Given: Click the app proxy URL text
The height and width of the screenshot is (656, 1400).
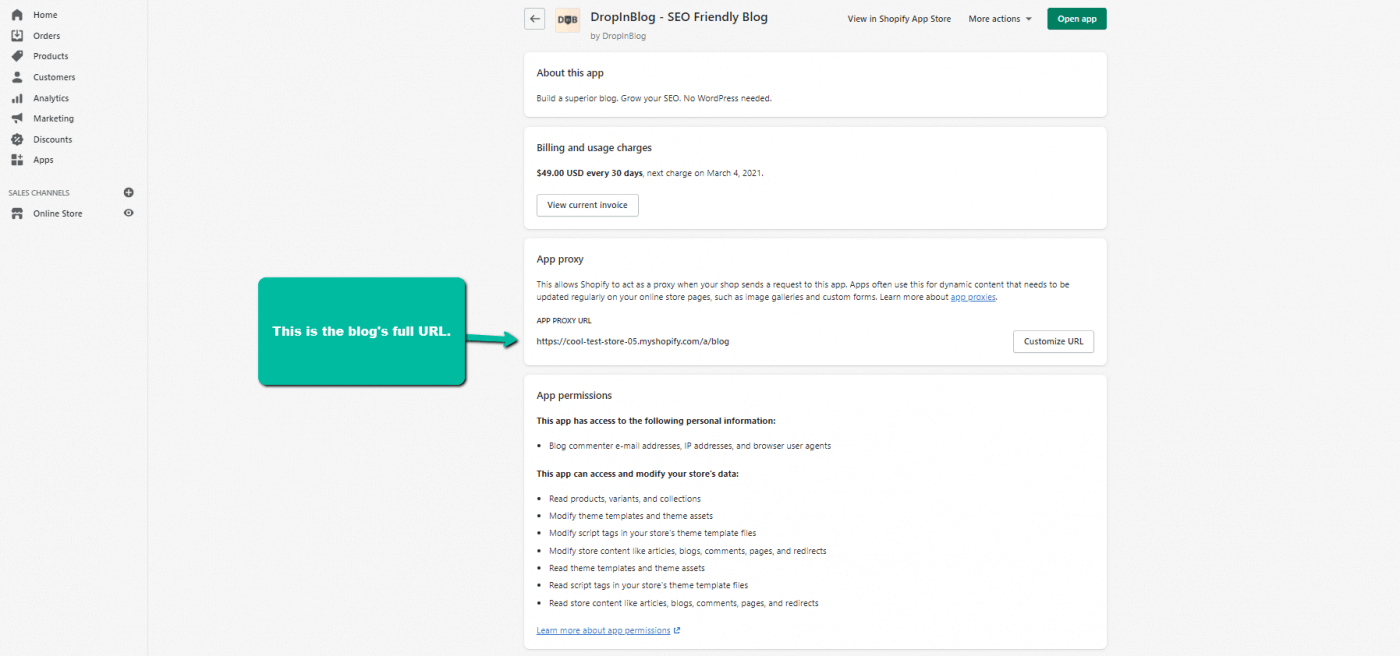Looking at the screenshot, I should (633, 341).
